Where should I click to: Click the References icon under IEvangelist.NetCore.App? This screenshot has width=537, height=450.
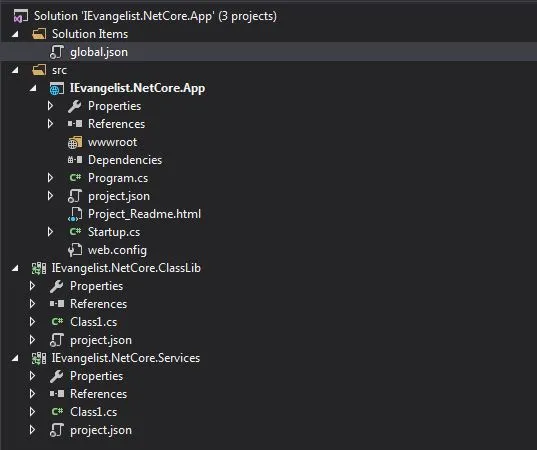pyautogui.click(x=75, y=124)
